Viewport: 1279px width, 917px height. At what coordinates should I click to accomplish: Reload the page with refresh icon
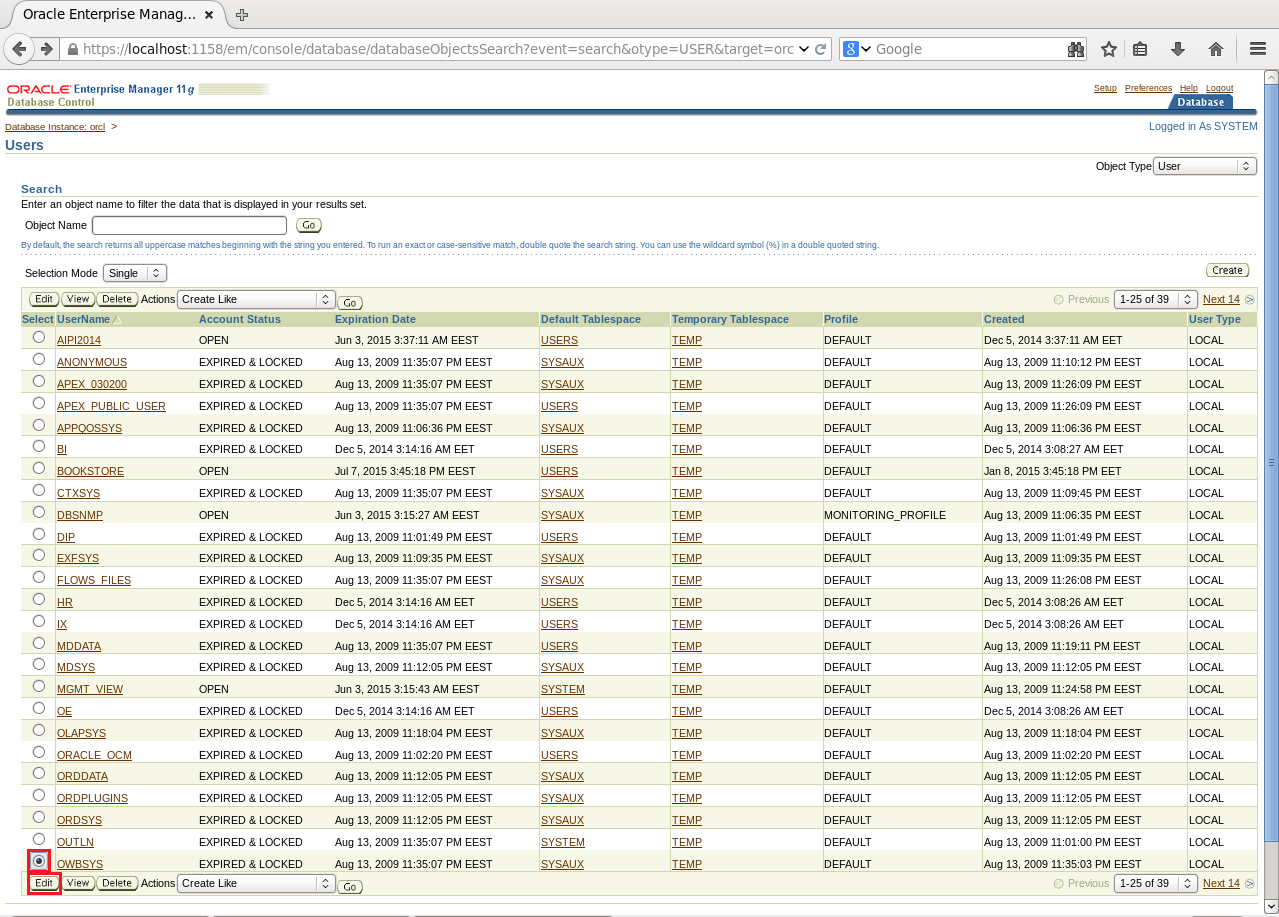(821, 49)
